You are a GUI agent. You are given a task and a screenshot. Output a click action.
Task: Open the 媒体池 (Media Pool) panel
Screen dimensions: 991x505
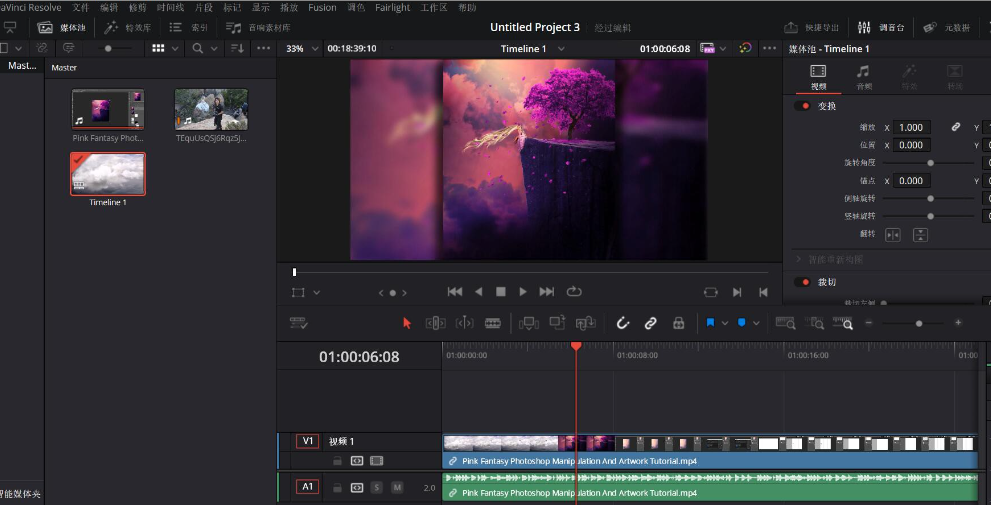point(61,28)
